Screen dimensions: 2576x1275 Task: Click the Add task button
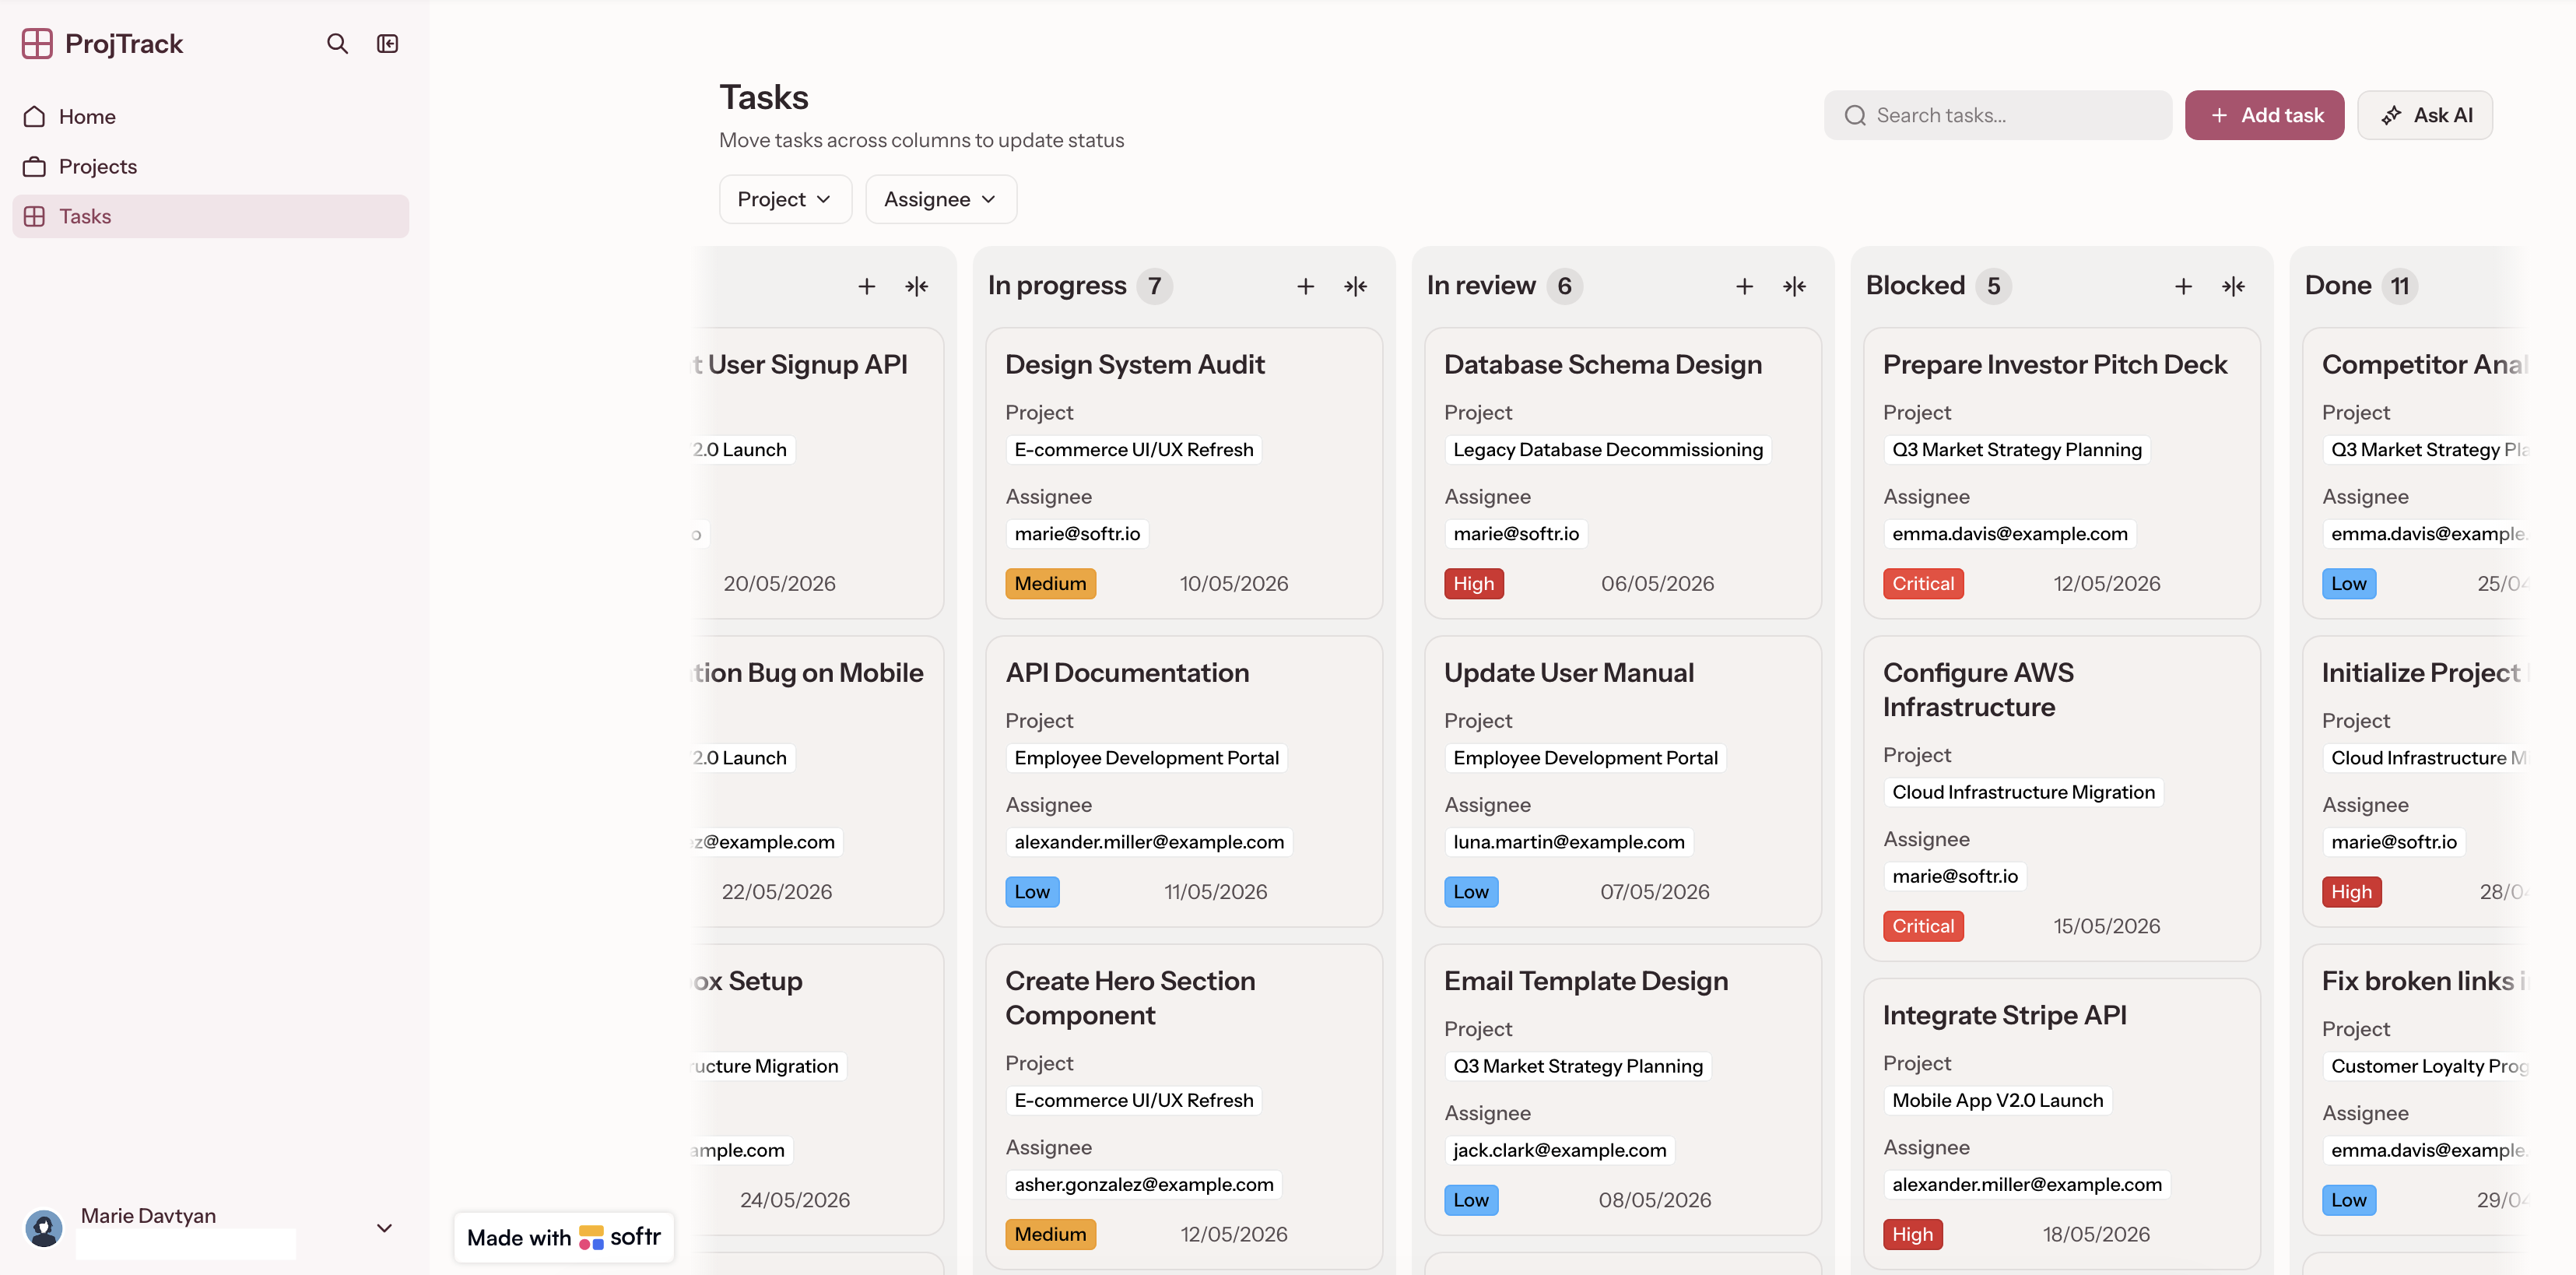click(2264, 115)
